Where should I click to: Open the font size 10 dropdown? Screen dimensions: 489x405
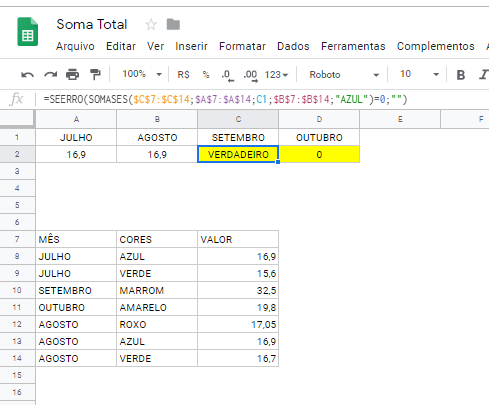pyautogui.click(x=419, y=74)
